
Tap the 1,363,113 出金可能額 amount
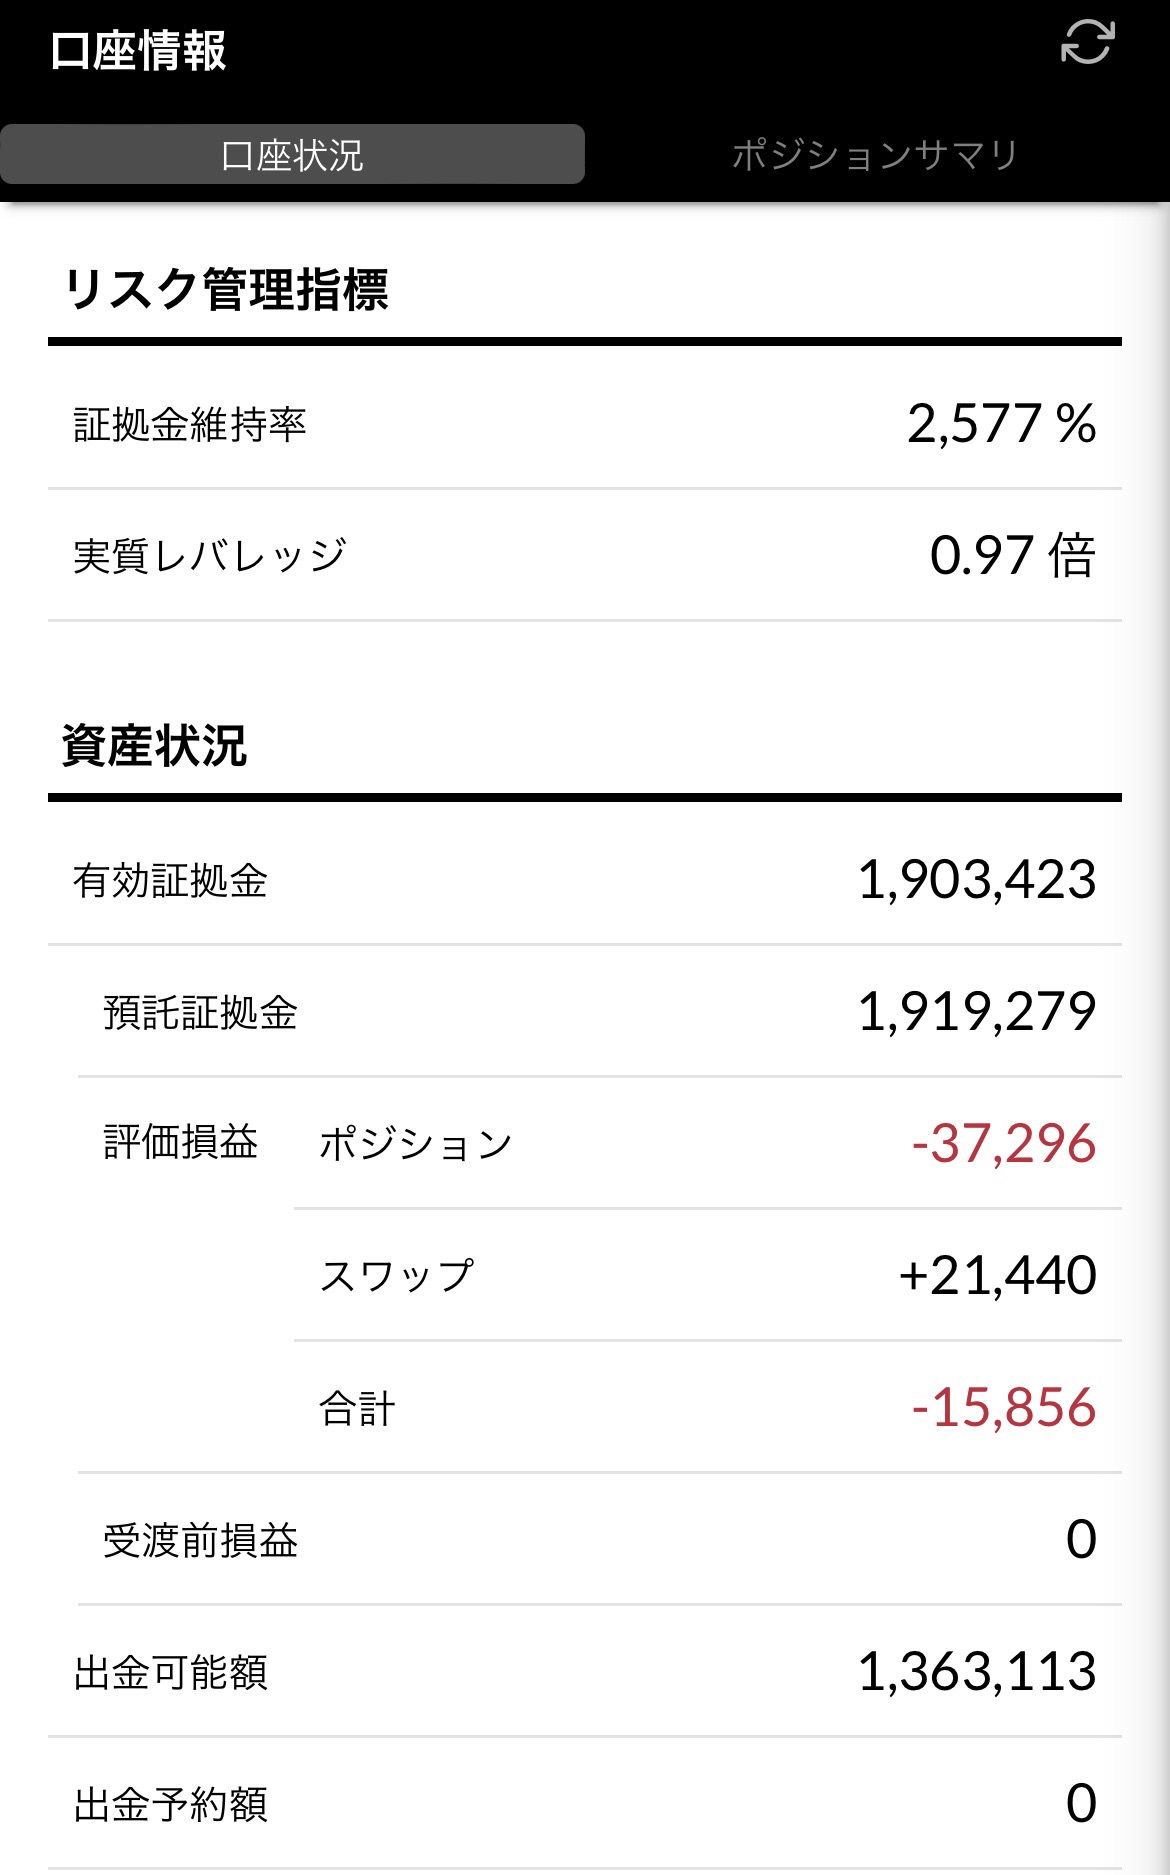[x=977, y=1672]
